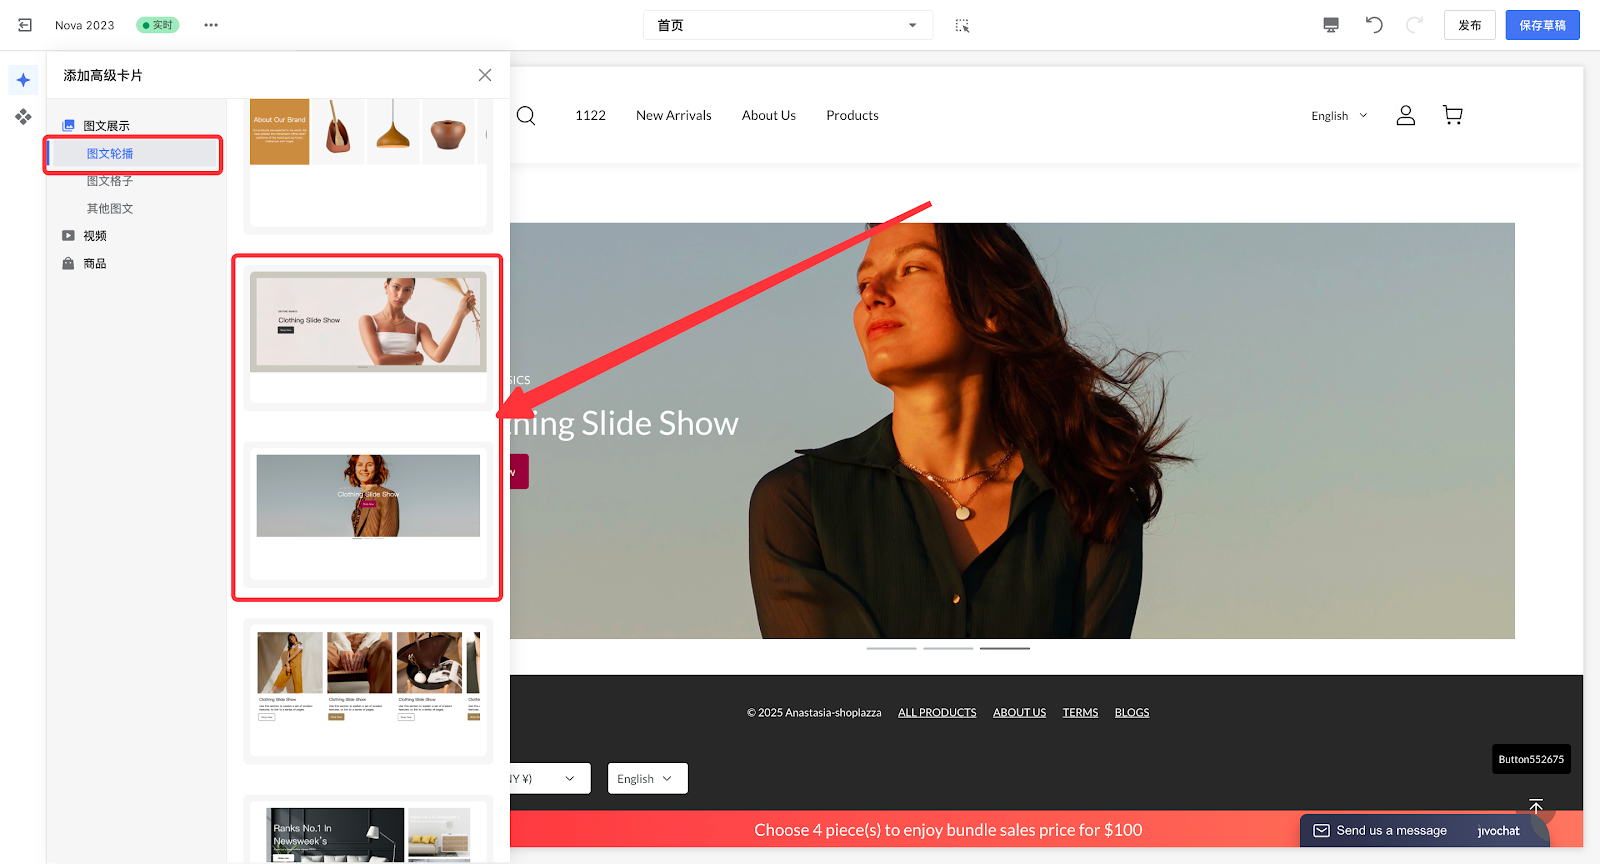
Task: Open the three-dot more options menu
Action: 211,25
